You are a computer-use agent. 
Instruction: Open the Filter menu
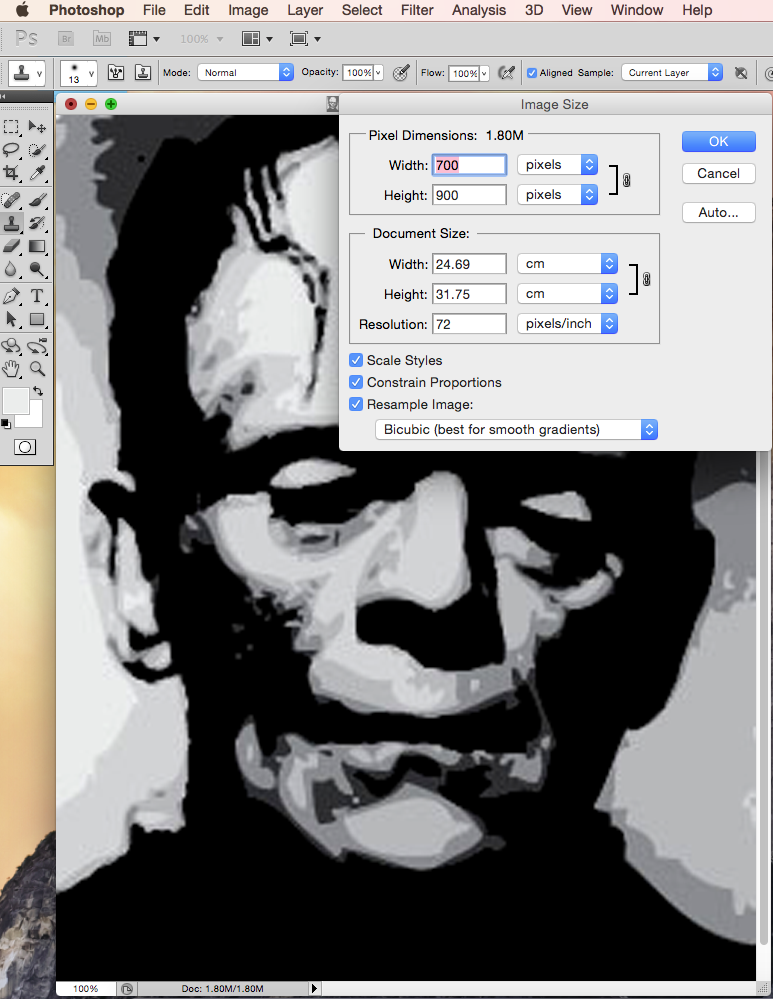tap(417, 10)
